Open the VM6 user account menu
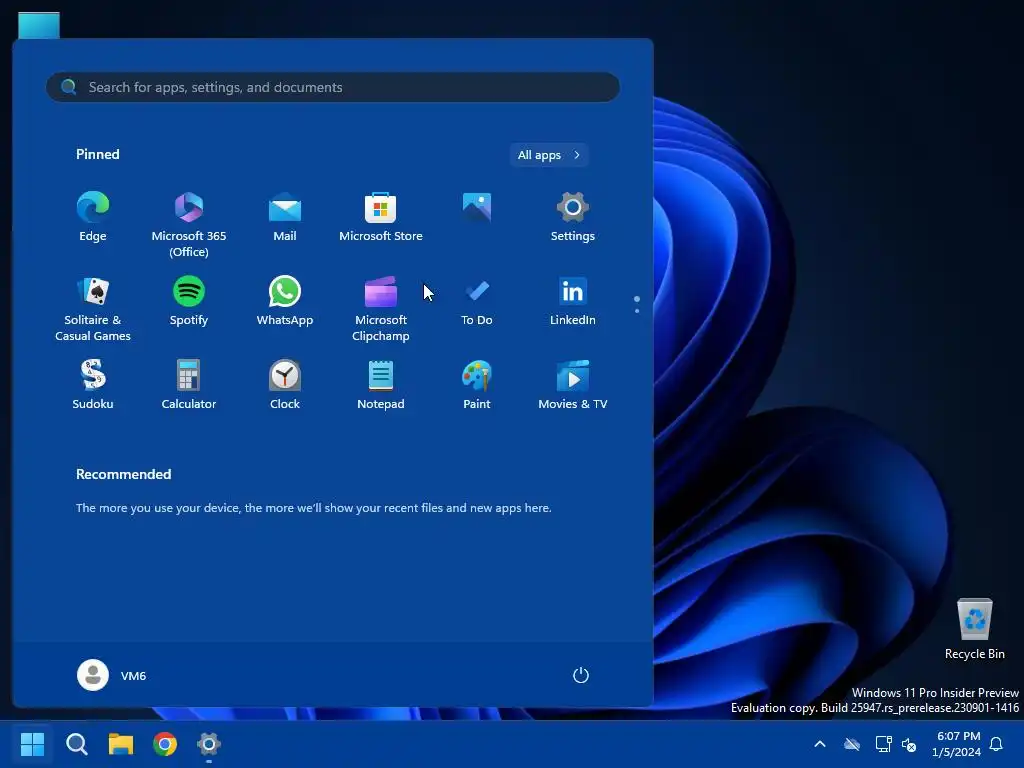Screen dimensions: 1024x768 pyautogui.click(x=112, y=675)
